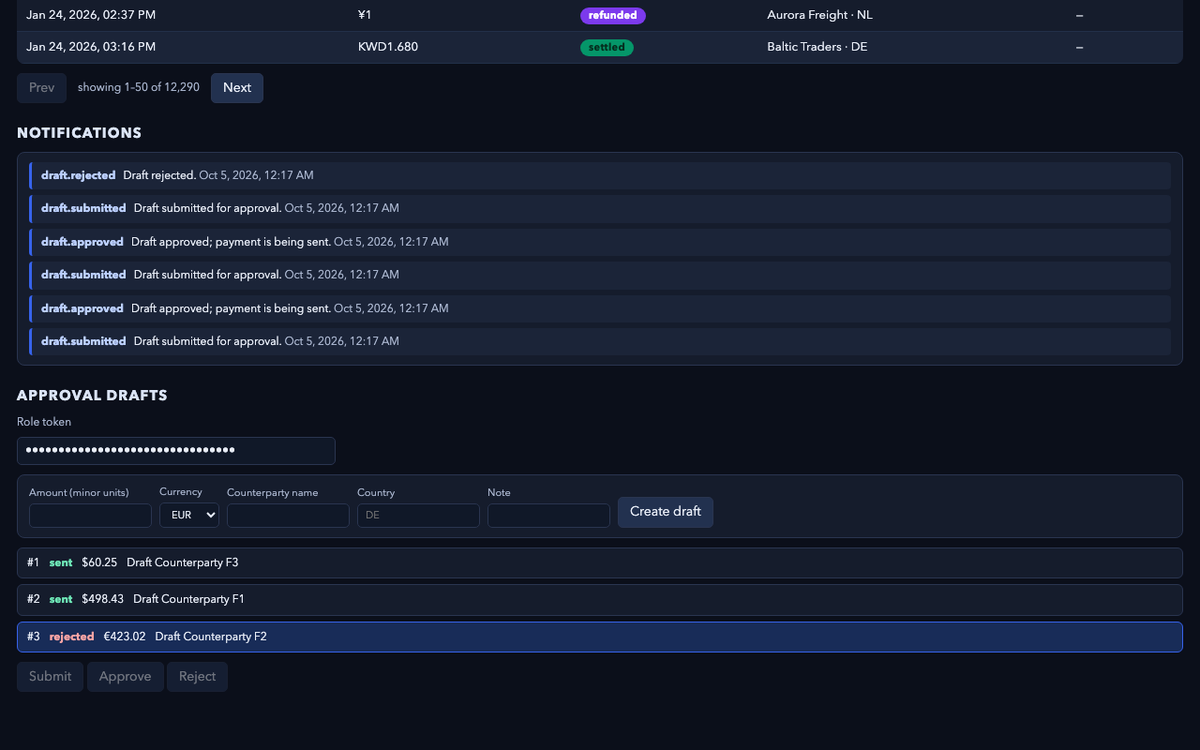The width and height of the screenshot is (1200, 750).
Task: Focus the Amount (minor units) field
Action: tap(90, 515)
